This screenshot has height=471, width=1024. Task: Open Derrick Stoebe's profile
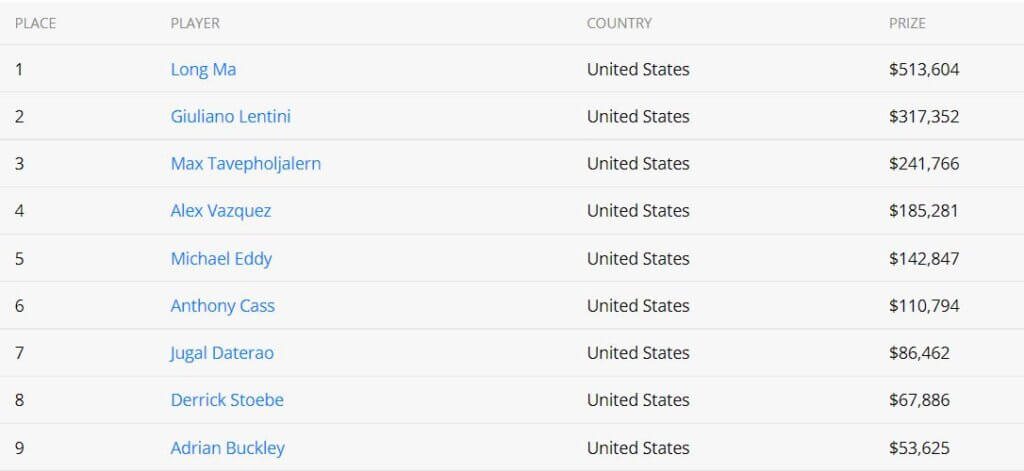tap(227, 400)
